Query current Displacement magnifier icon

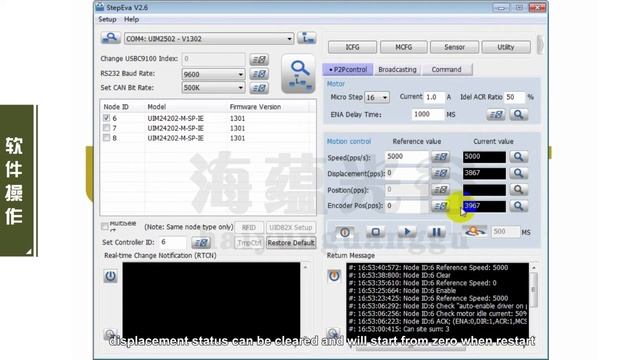518,173
